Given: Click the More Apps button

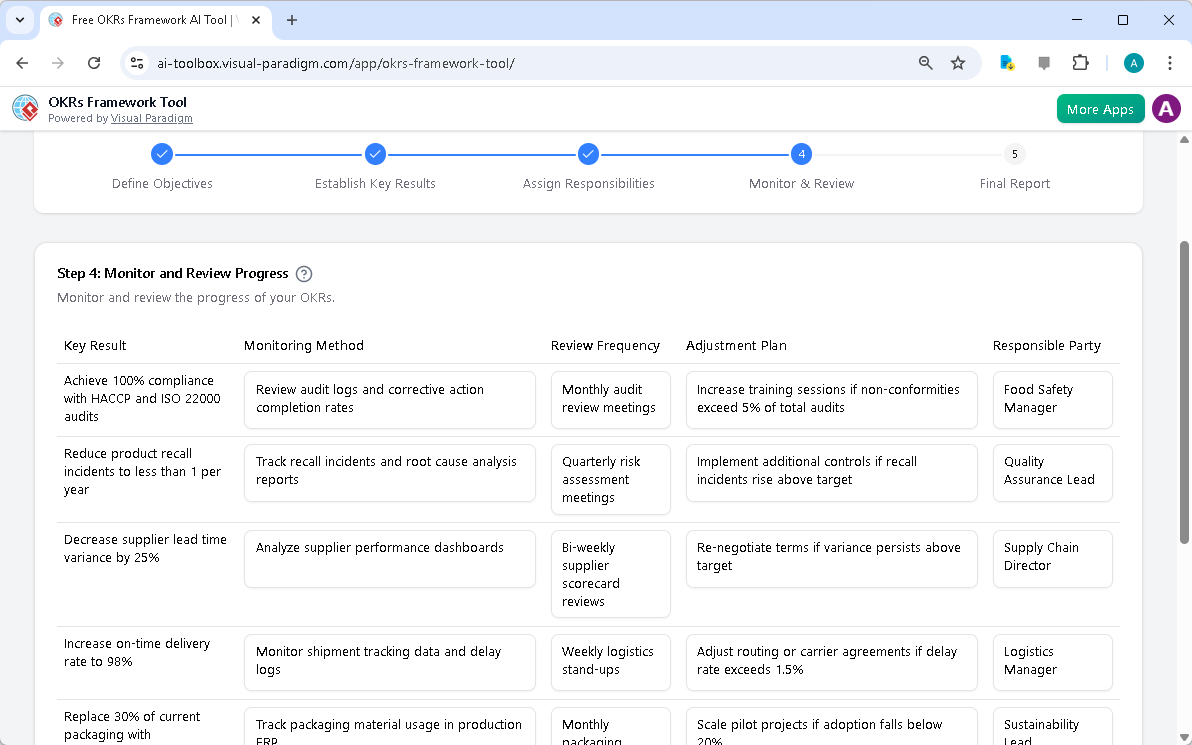Looking at the screenshot, I should click(x=1100, y=108).
